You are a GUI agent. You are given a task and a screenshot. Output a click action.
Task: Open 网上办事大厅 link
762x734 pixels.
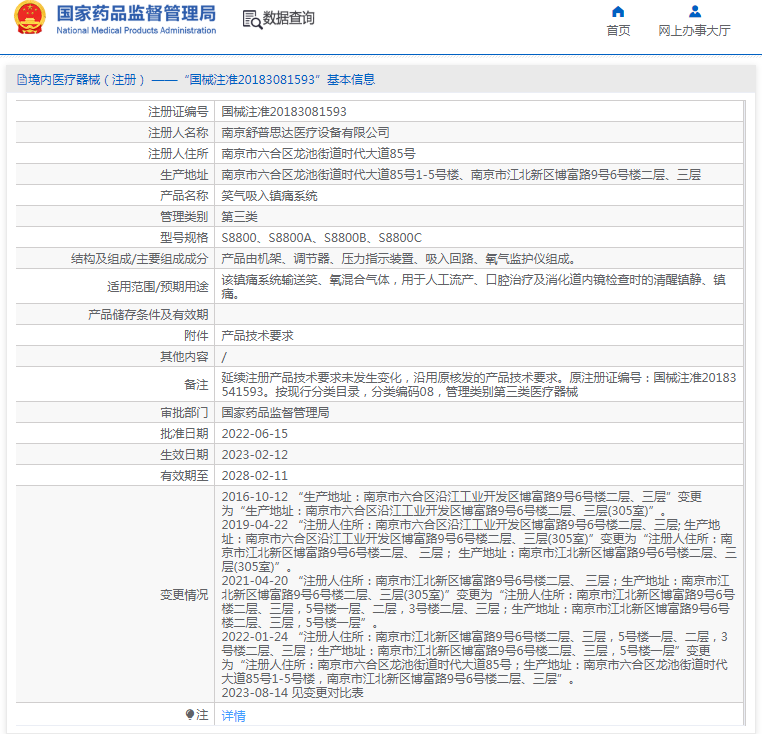click(x=694, y=31)
